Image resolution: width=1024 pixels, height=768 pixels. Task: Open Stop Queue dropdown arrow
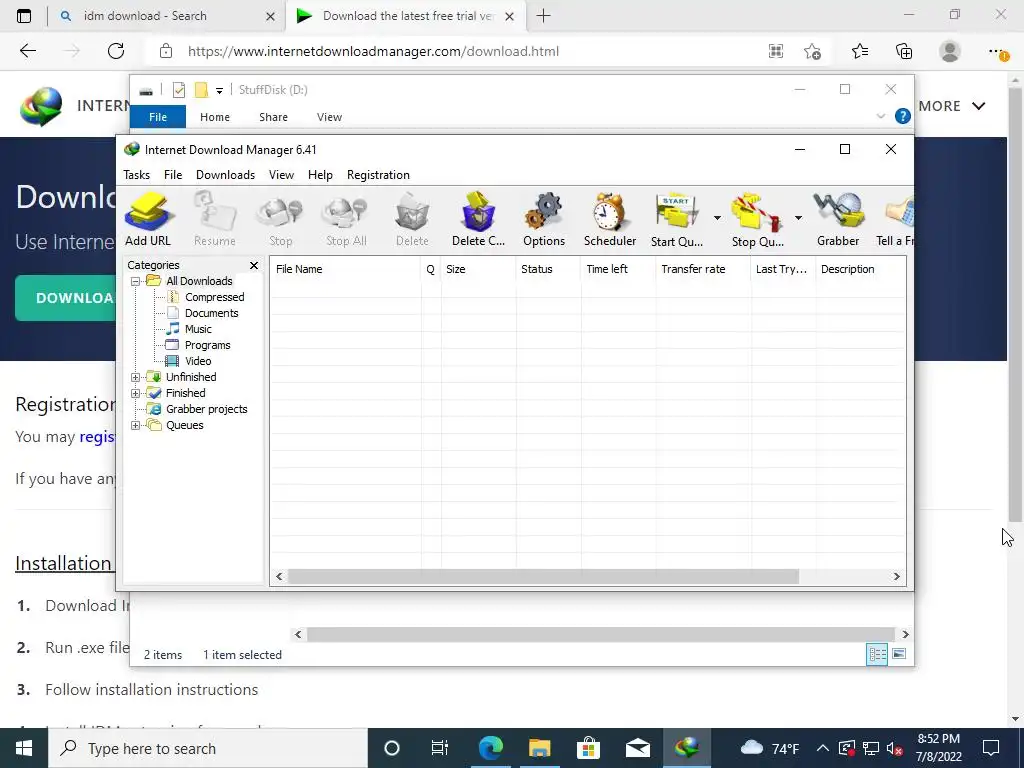point(798,218)
